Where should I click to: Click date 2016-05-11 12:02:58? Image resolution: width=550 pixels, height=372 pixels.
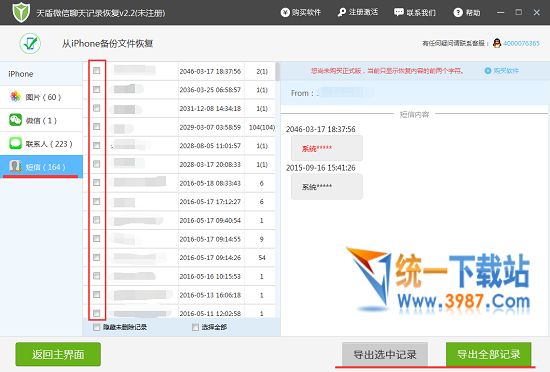210,313
